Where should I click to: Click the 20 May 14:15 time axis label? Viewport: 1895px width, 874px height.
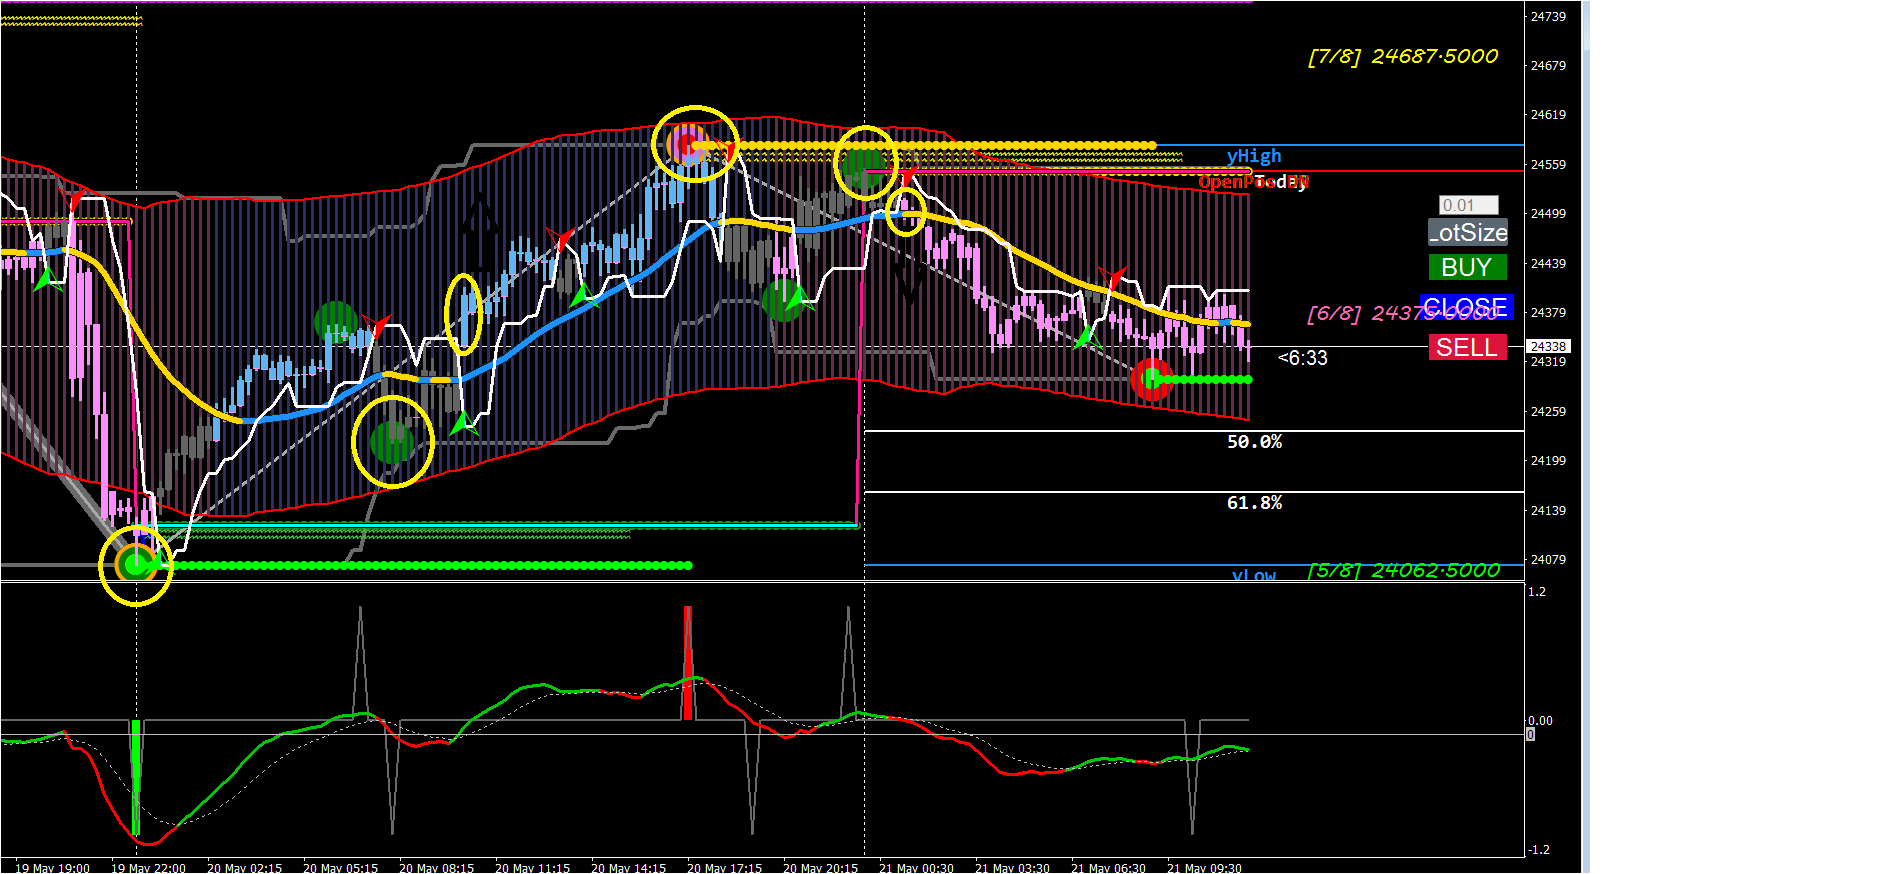628,867
